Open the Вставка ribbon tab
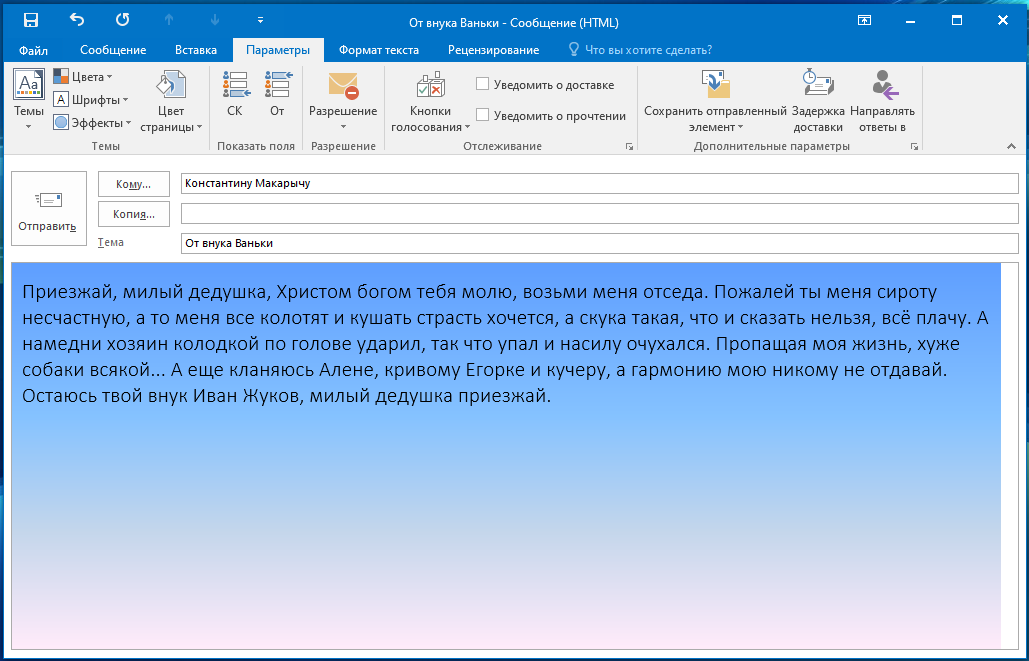 (x=196, y=50)
